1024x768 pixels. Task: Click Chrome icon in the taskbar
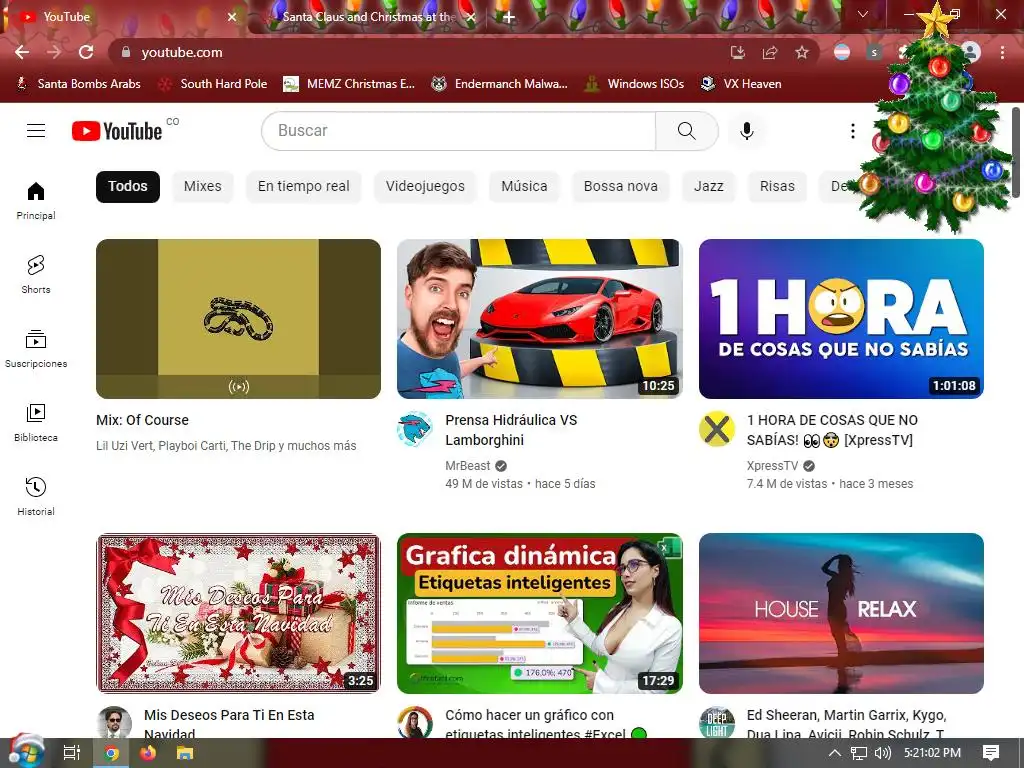click(x=112, y=753)
